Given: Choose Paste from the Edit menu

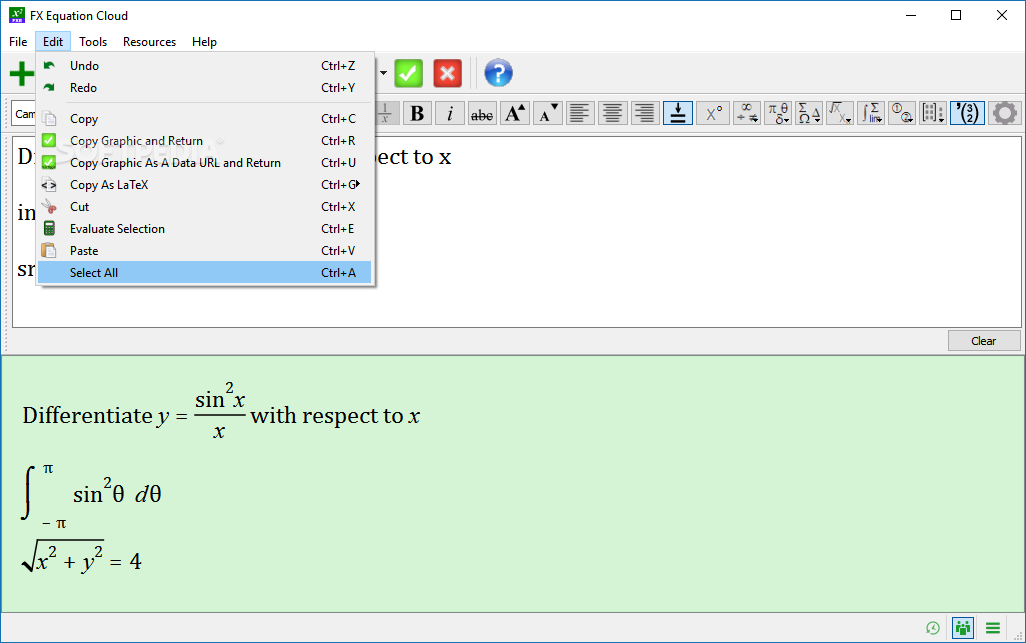Looking at the screenshot, I should point(205,251).
